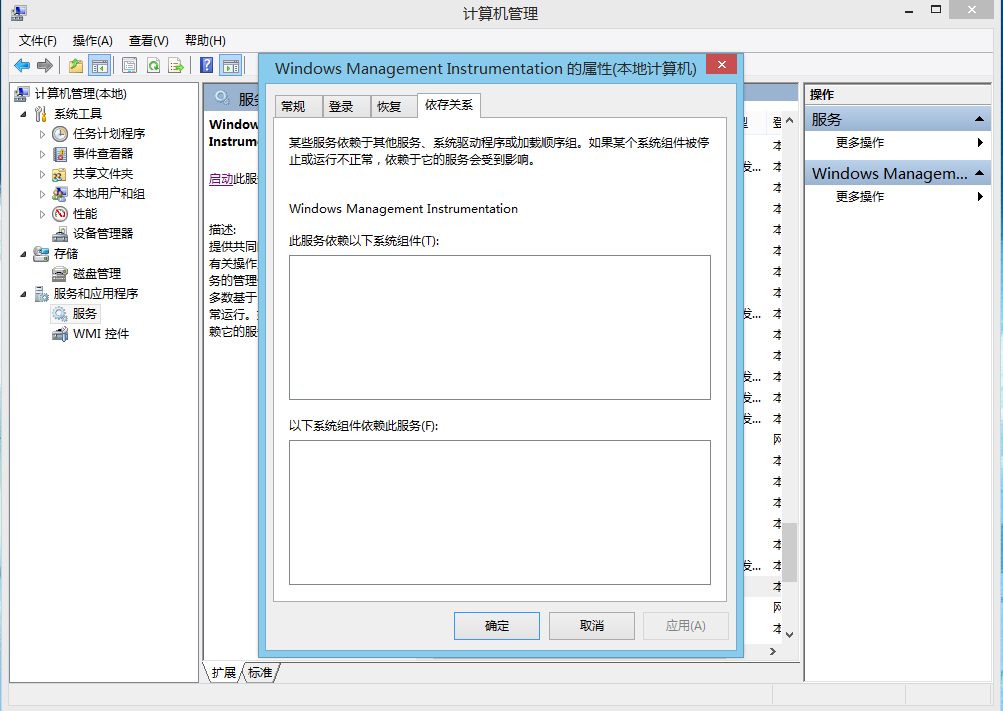
Task: Click the 计算机管理 title bar app icon
Action: coord(19,13)
